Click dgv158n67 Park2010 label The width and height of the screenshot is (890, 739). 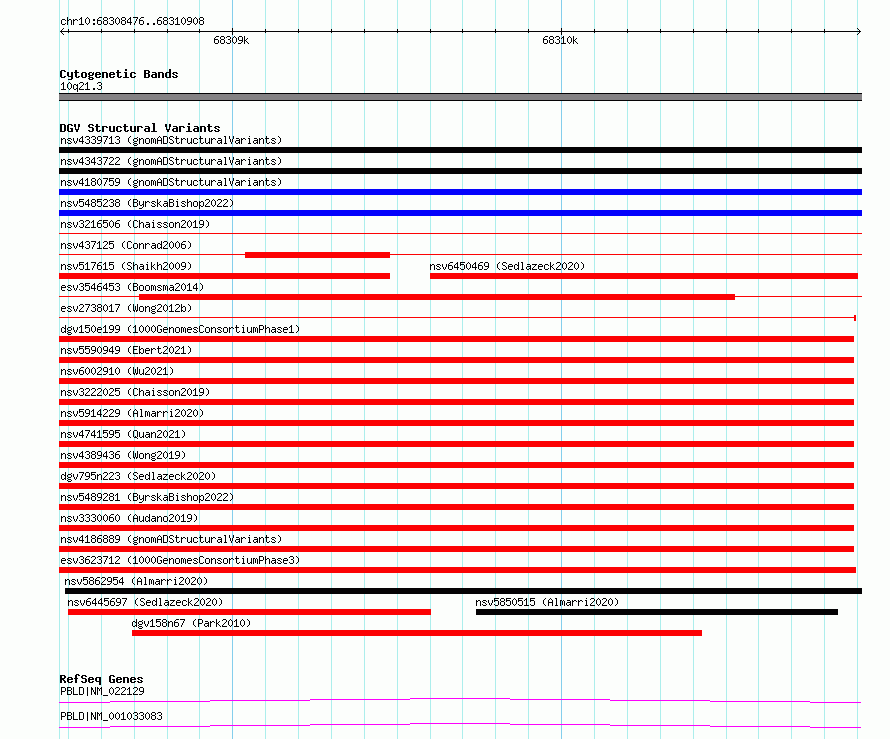[191, 623]
